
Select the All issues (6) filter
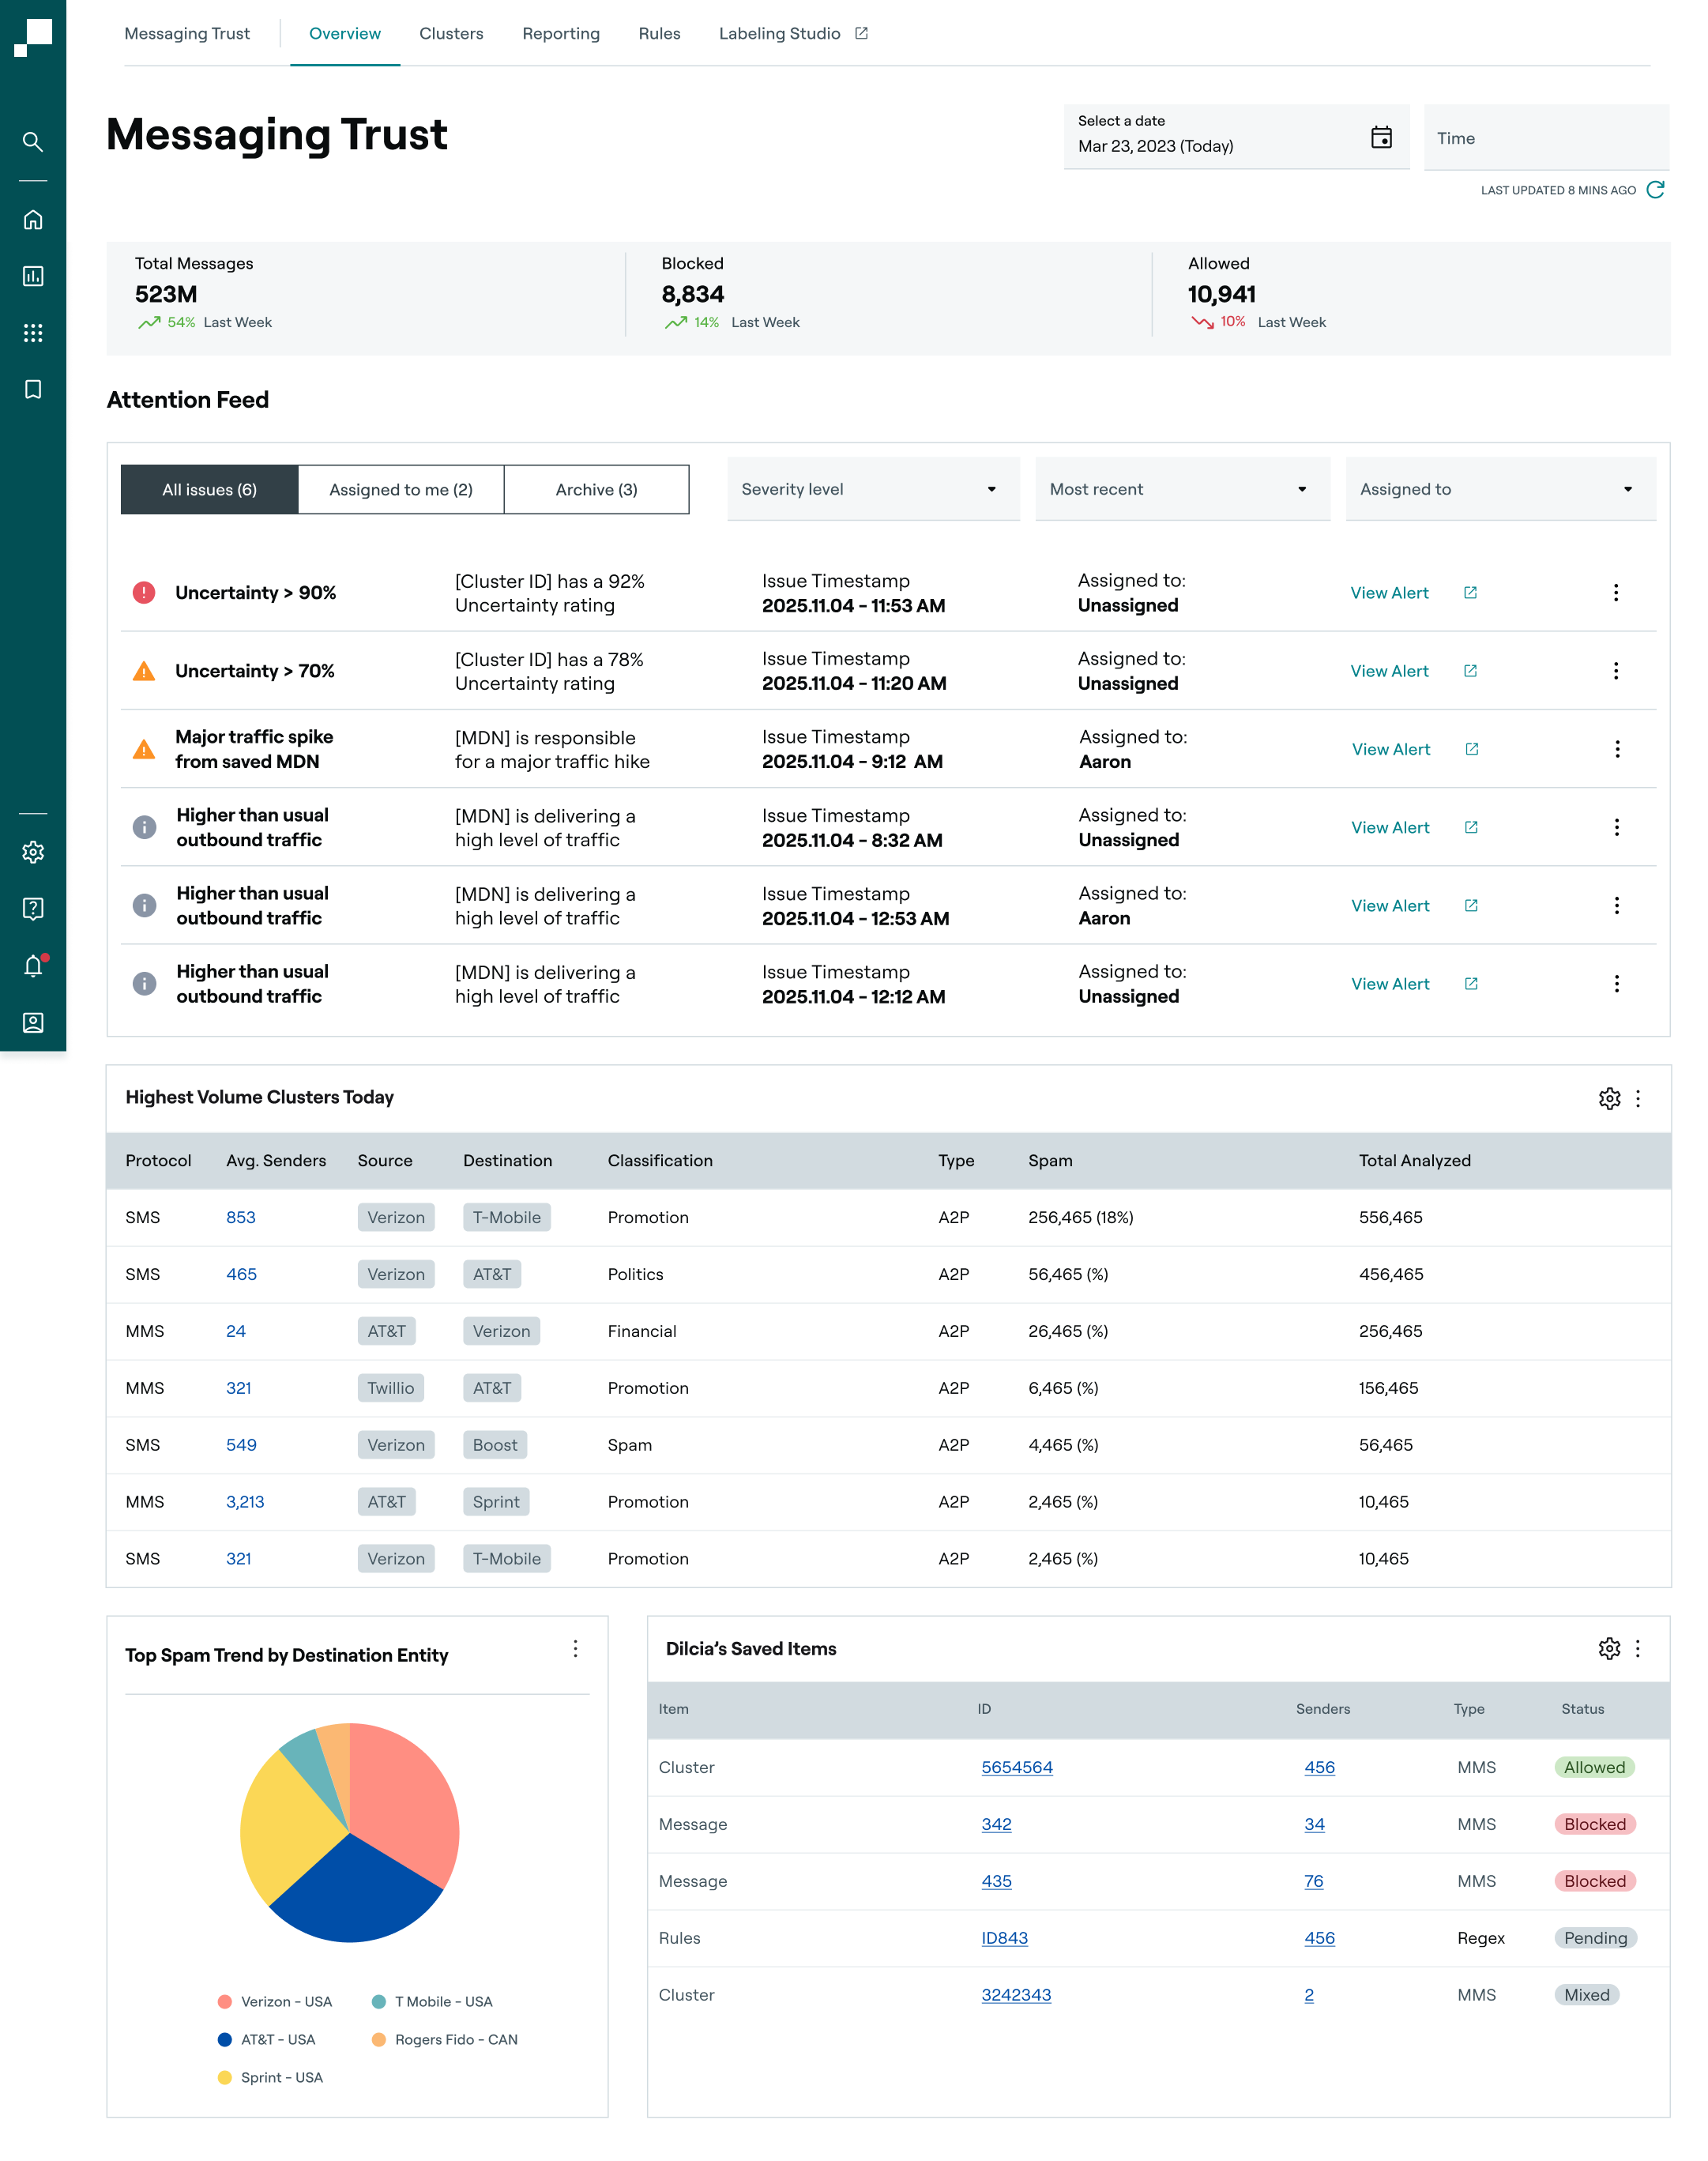210,490
